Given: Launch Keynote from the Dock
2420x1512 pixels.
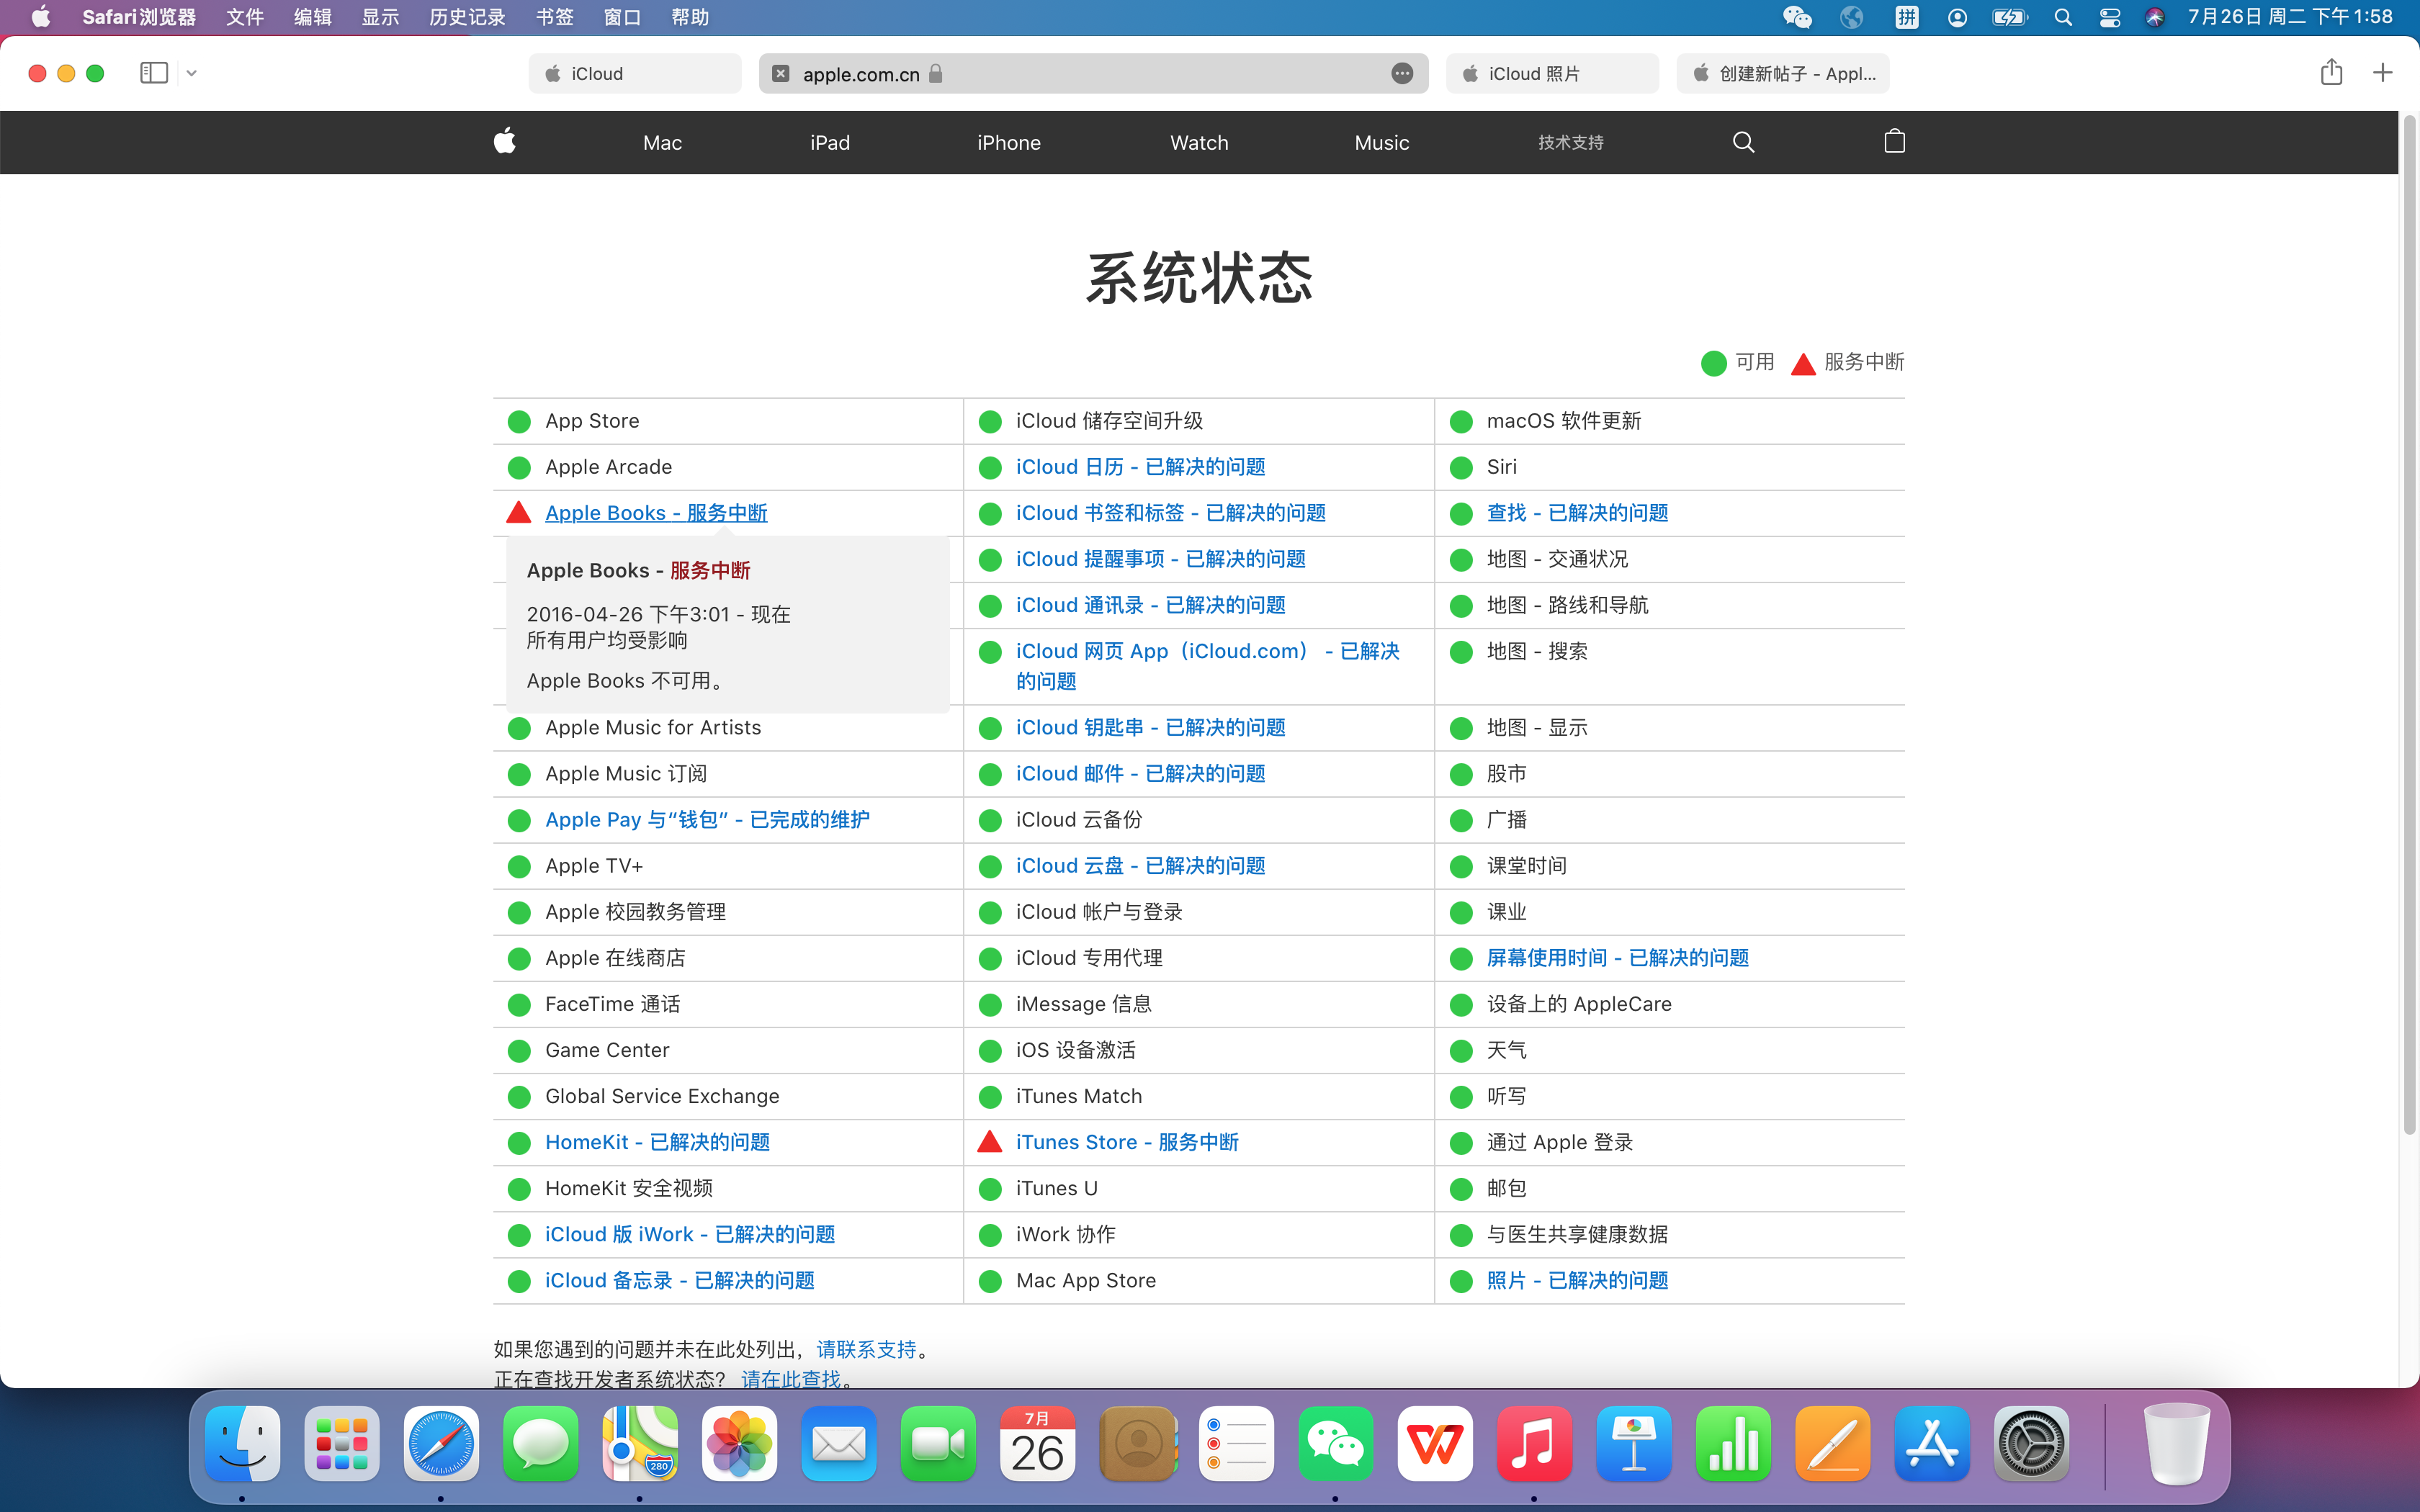Looking at the screenshot, I should tap(1634, 1444).
